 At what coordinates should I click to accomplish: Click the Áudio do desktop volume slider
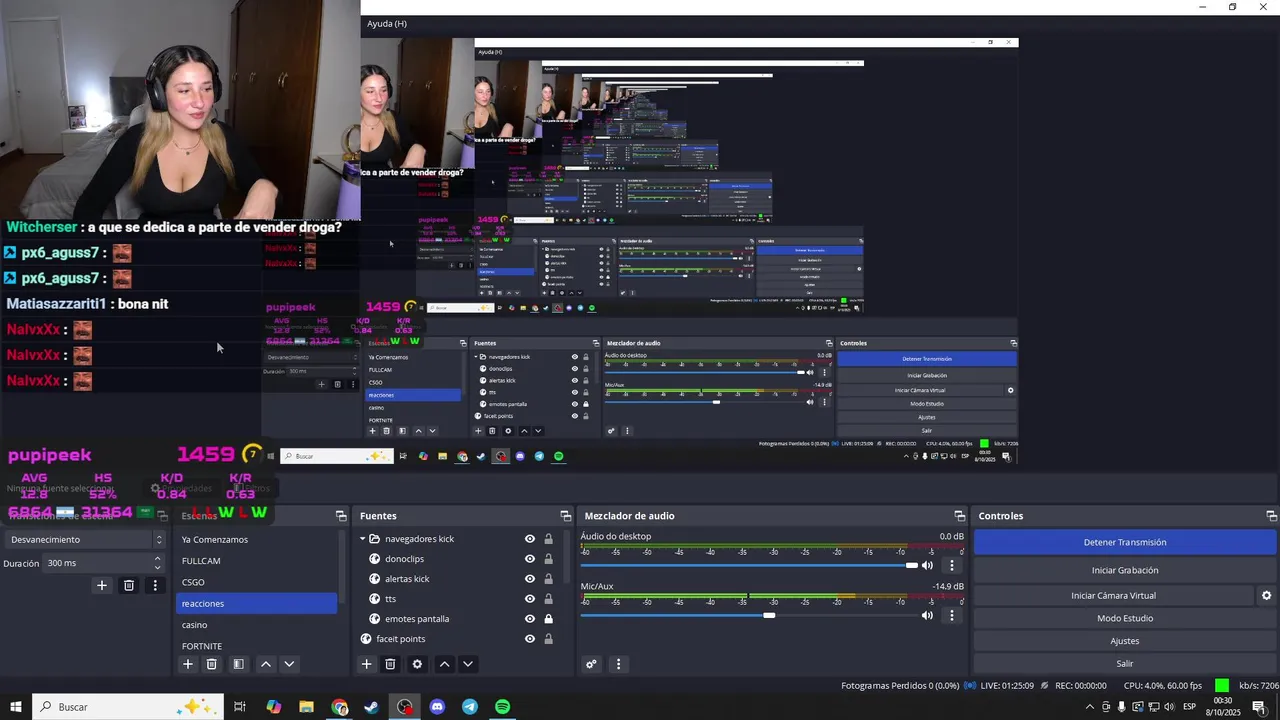pyautogui.click(x=749, y=566)
